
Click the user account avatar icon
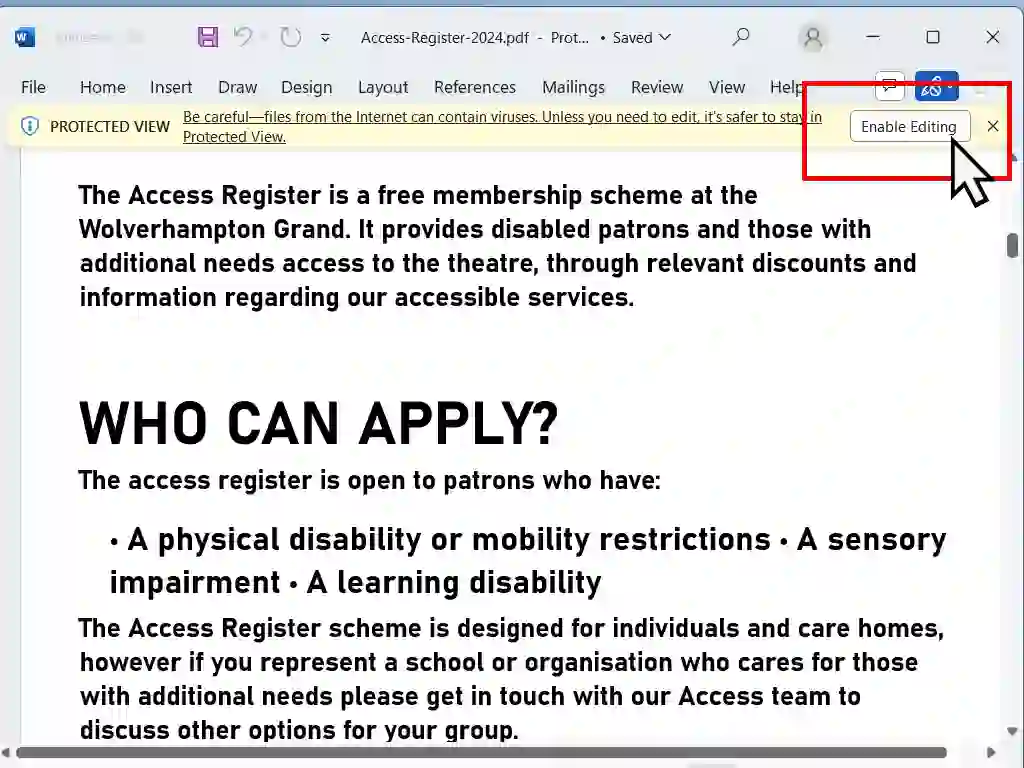pos(813,38)
